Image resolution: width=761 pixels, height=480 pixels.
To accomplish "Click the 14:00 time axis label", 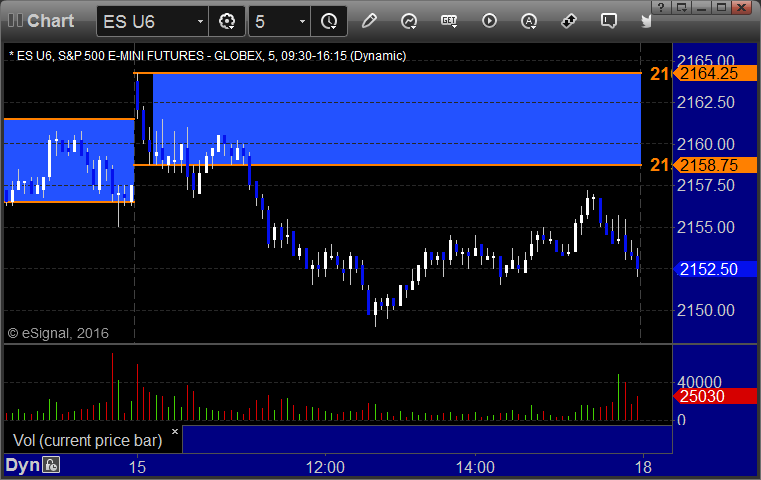I will (475, 467).
